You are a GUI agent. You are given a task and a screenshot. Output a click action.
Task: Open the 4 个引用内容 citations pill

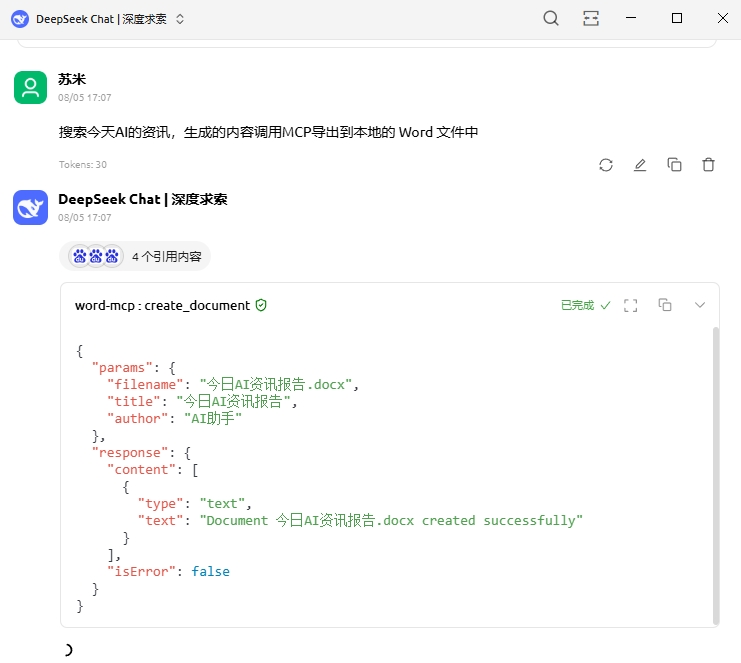(x=135, y=256)
